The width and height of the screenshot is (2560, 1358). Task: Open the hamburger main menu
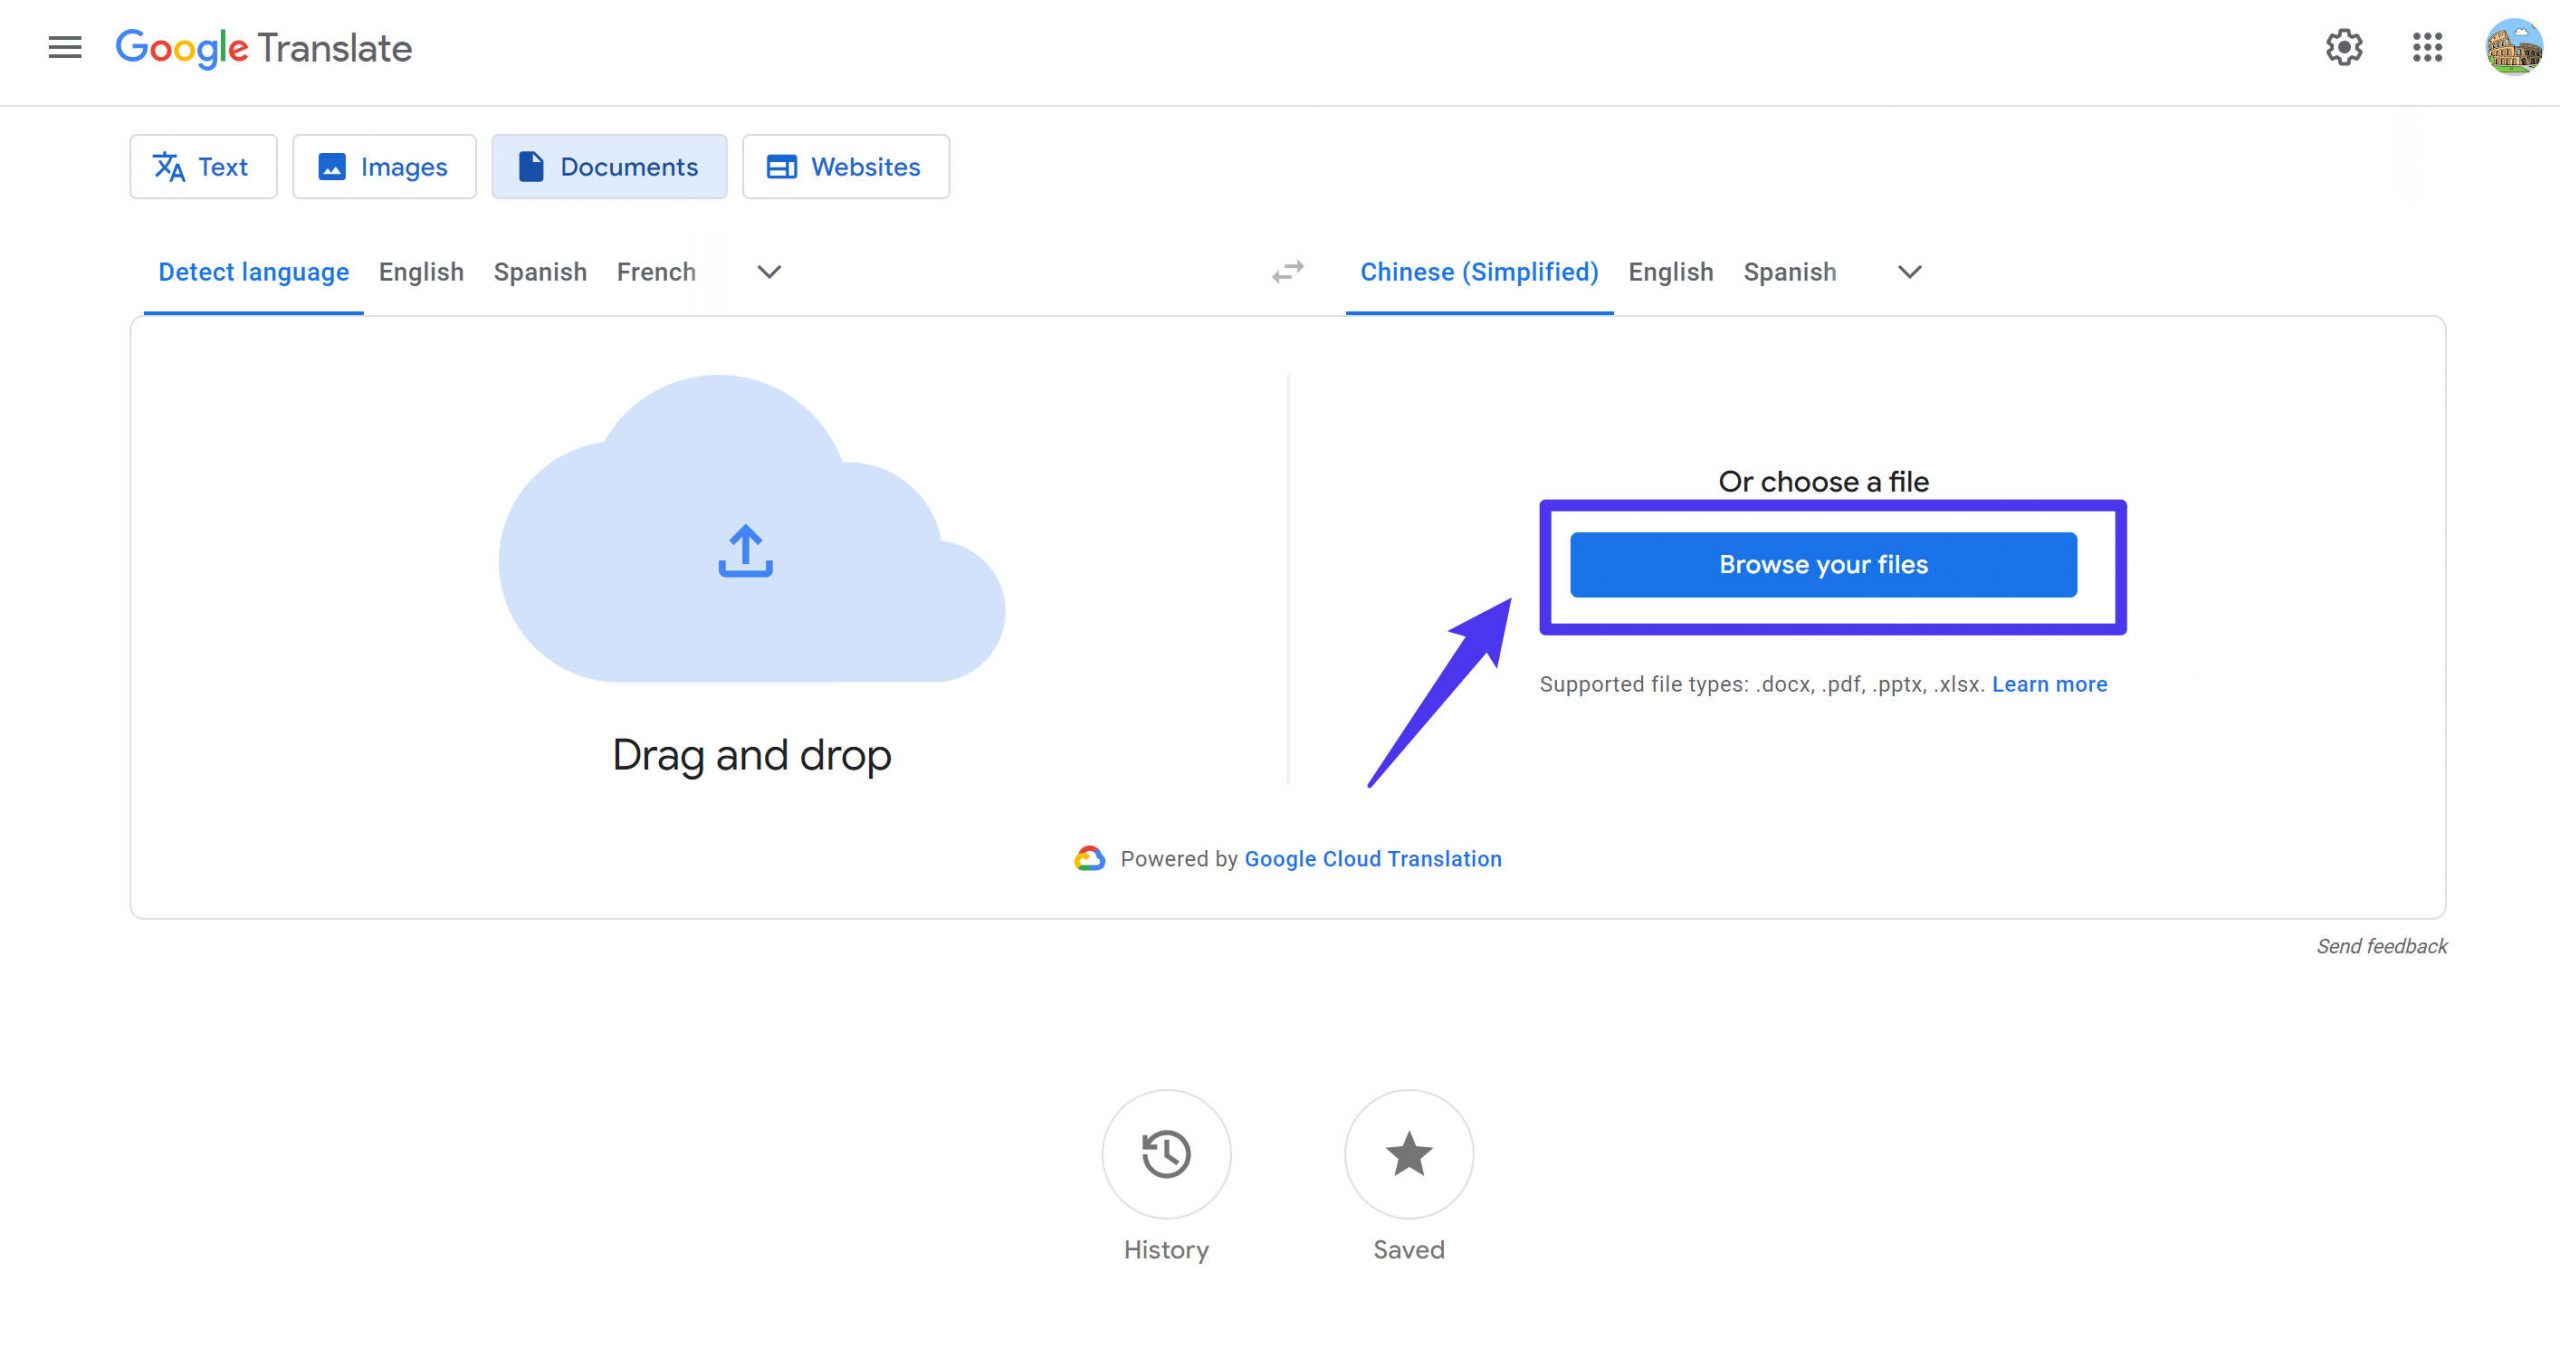pyautogui.click(x=65, y=47)
